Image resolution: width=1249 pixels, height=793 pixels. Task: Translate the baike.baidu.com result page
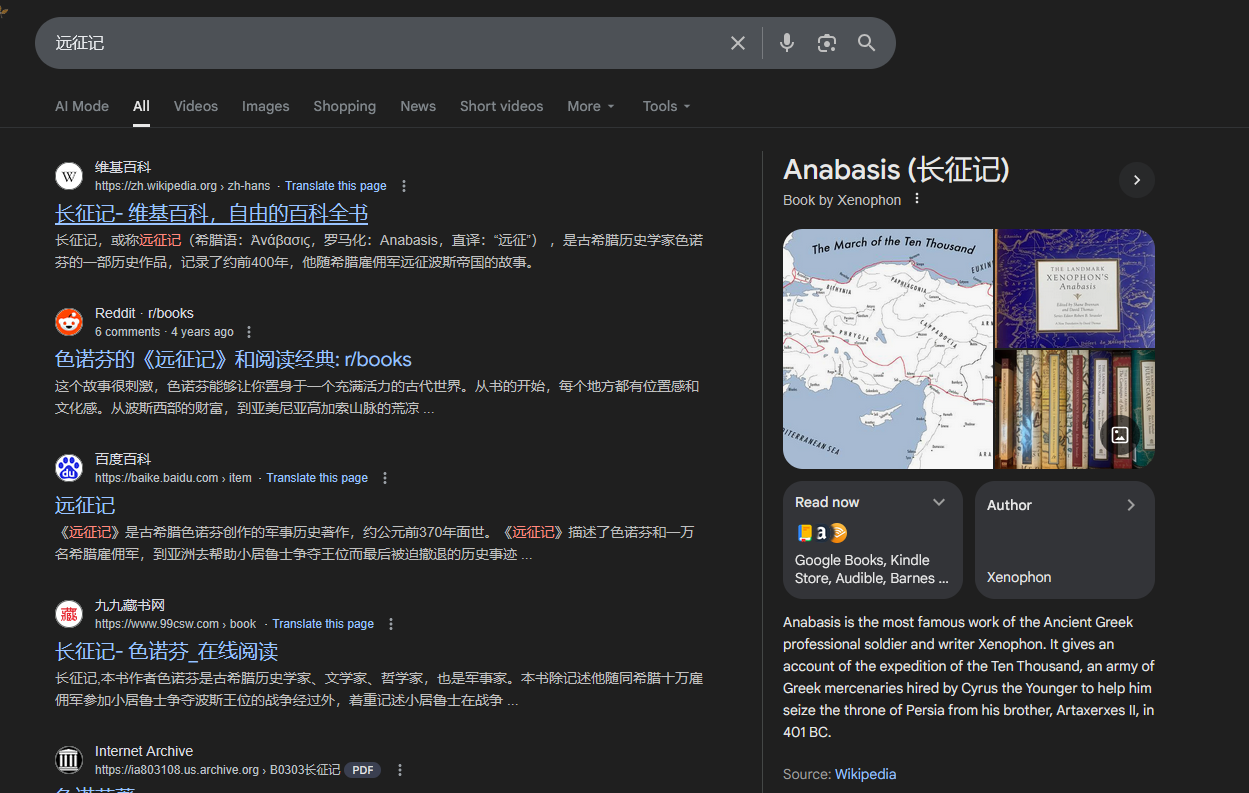[x=317, y=478]
